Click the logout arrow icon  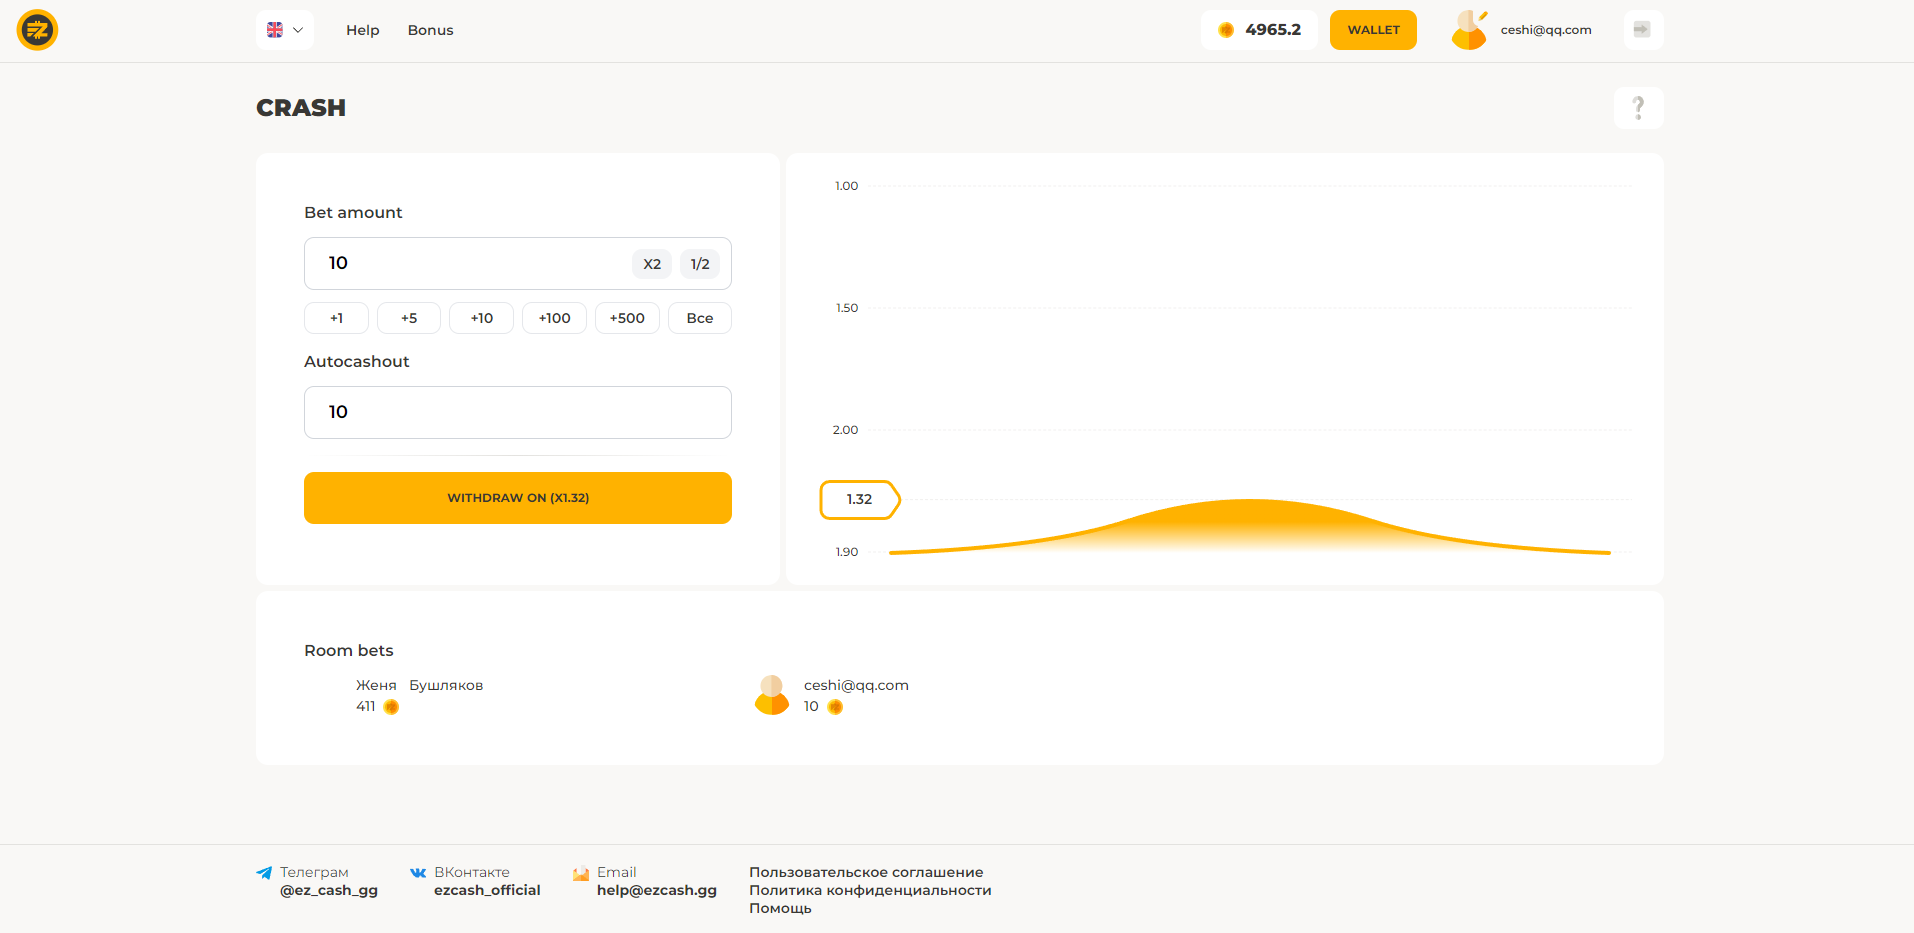coord(1642,30)
